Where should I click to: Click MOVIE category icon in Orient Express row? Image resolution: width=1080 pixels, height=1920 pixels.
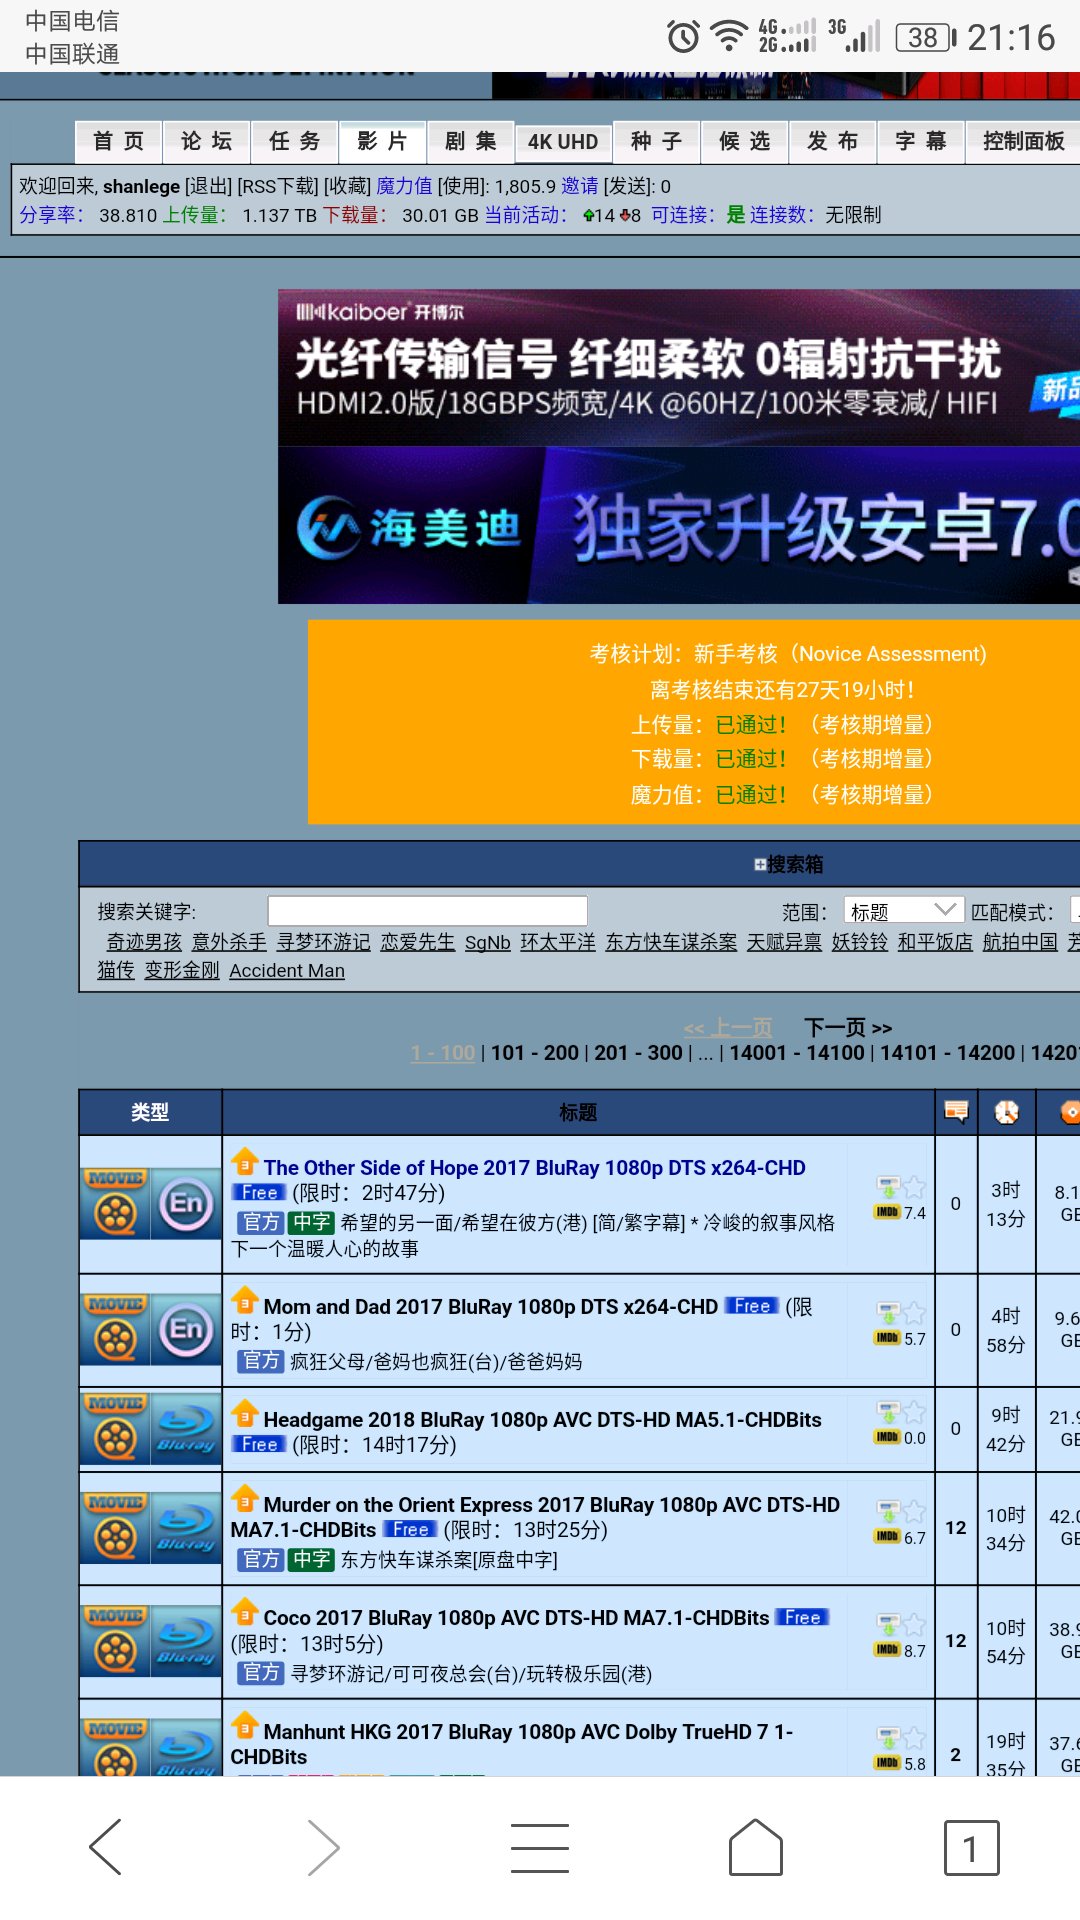[115, 1527]
